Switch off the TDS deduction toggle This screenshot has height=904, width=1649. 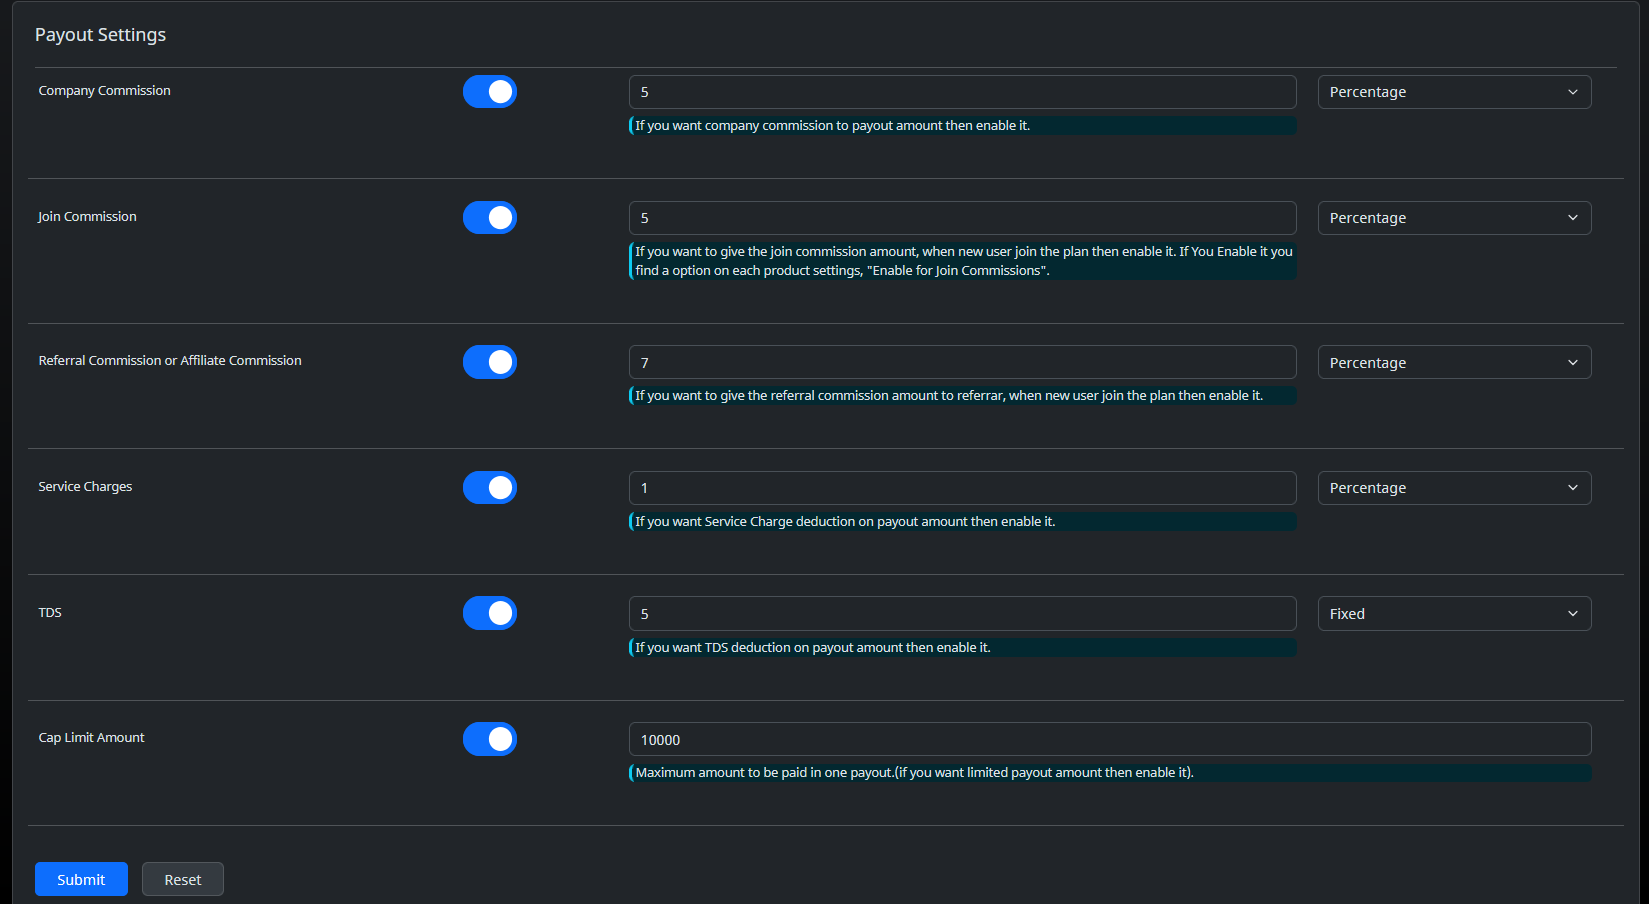pos(489,613)
